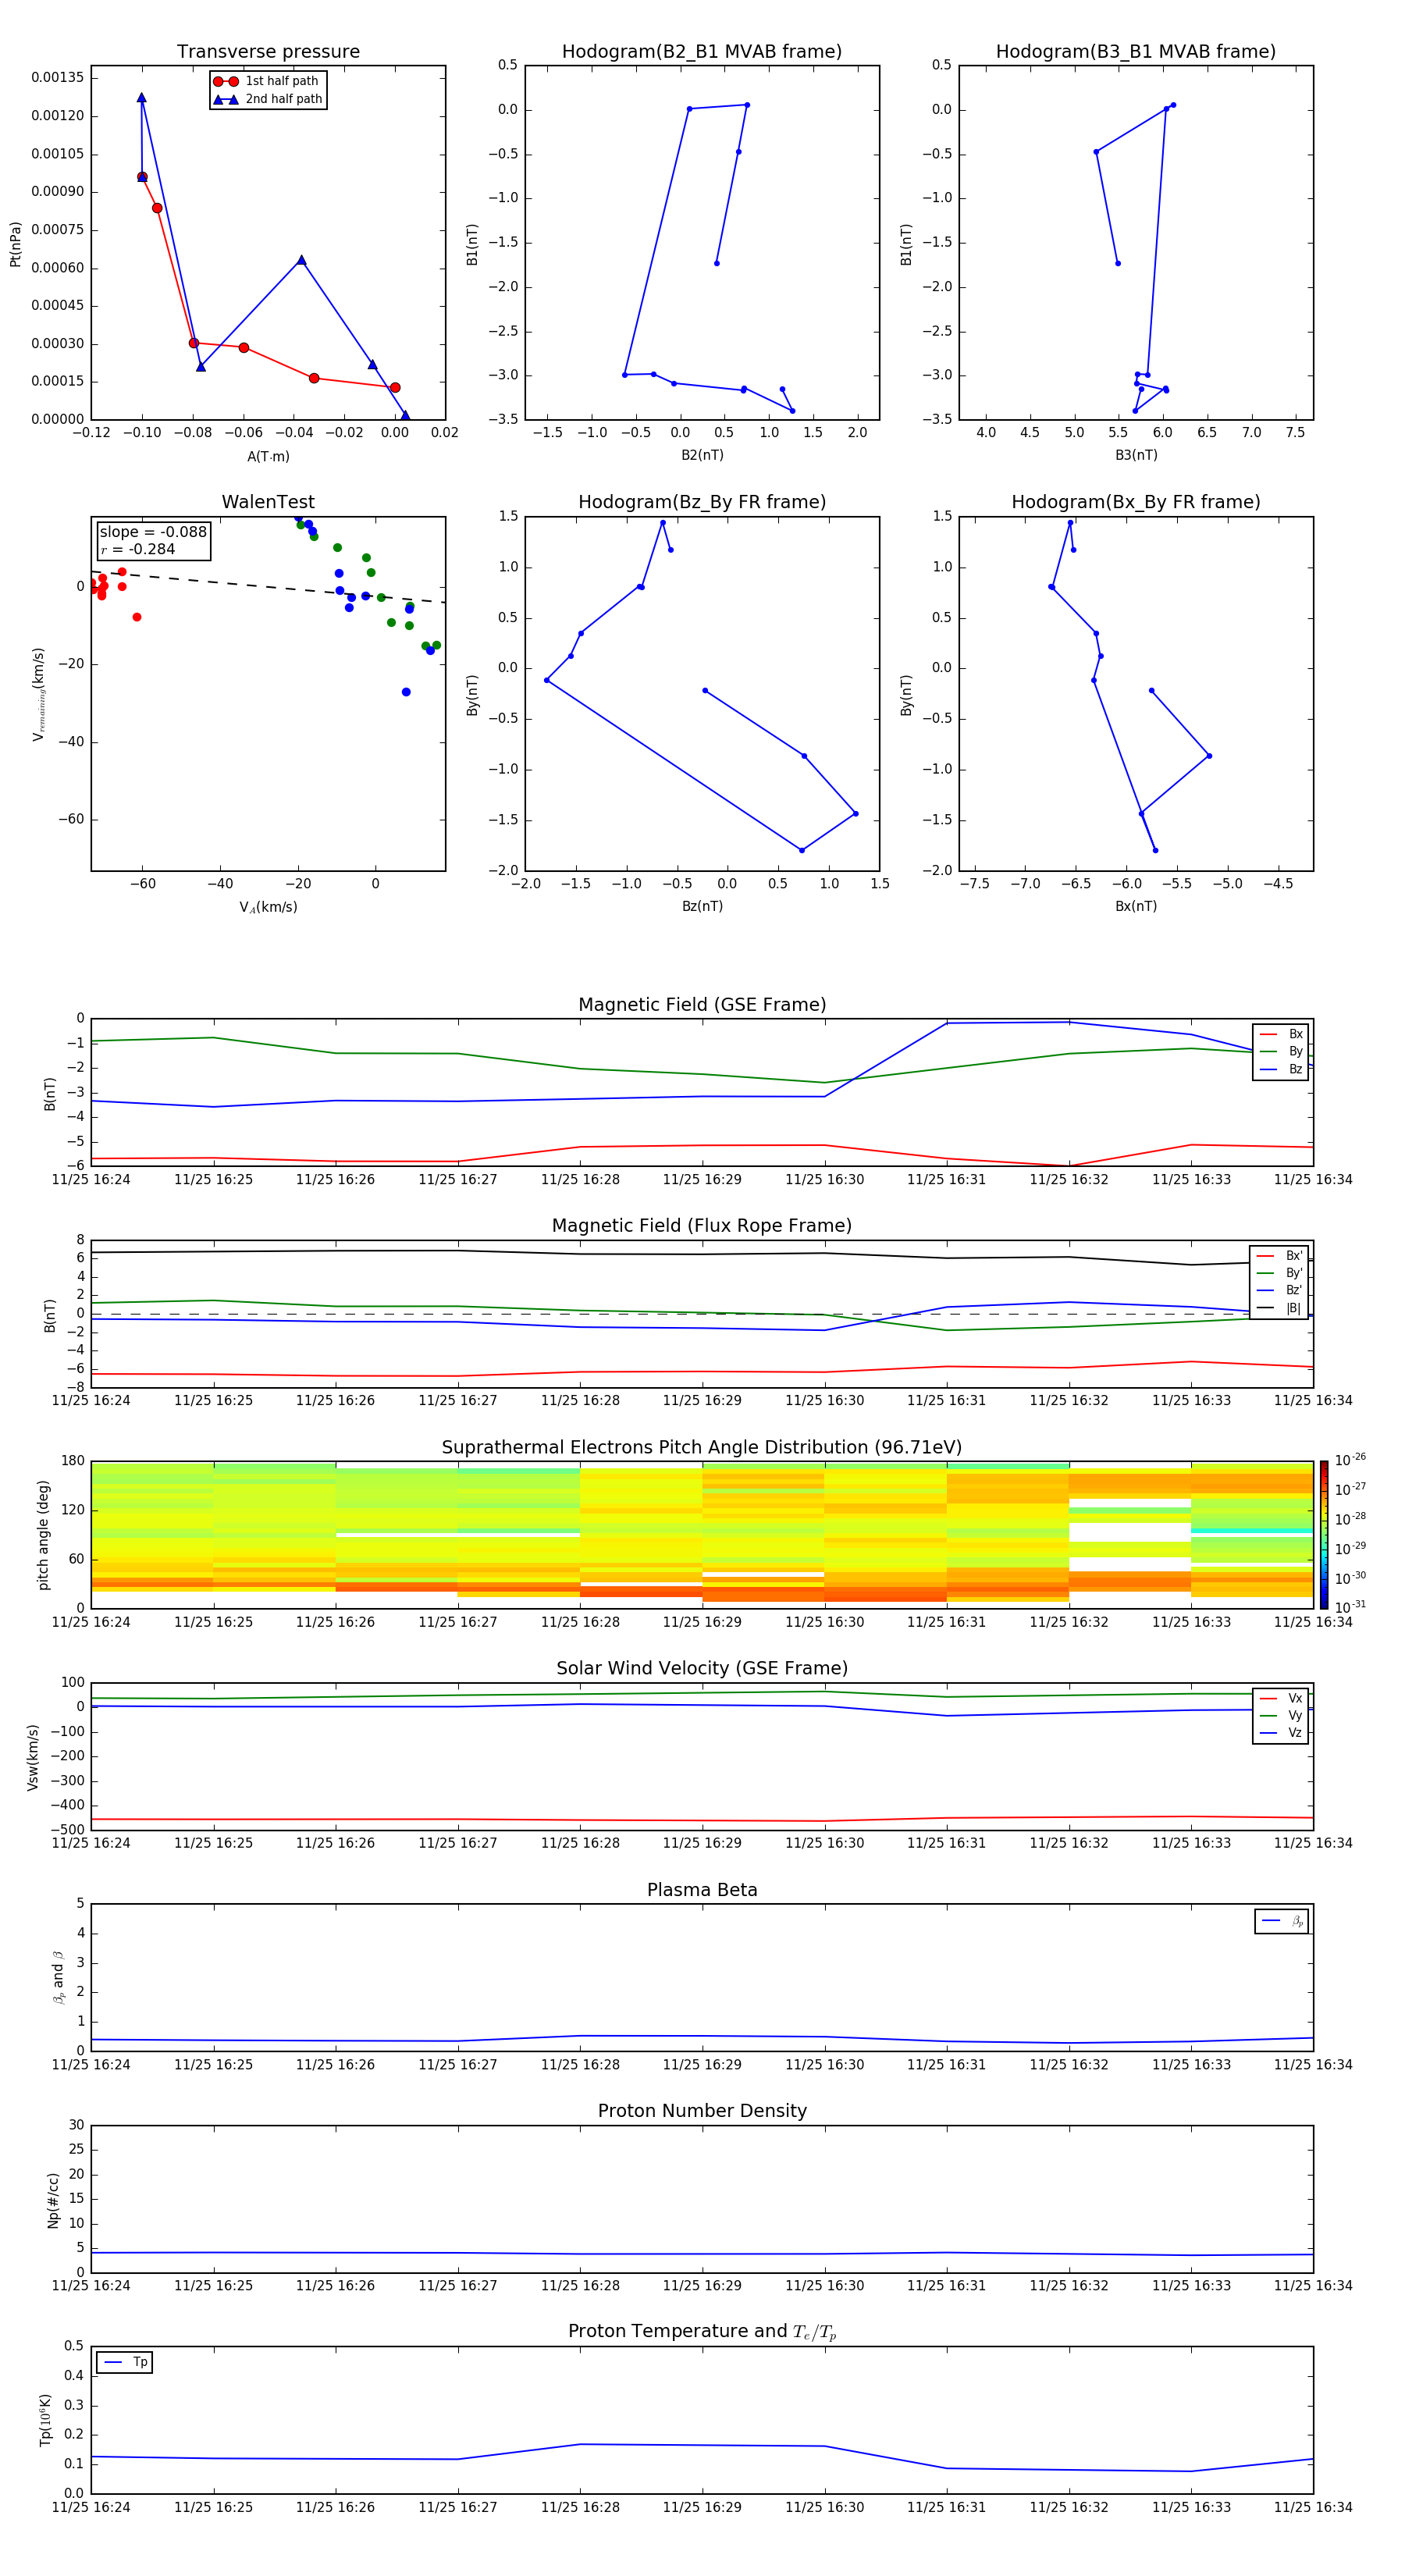The width and height of the screenshot is (1405, 2576).
Task: Click the 'Hodogram(B3_B1 MVAB frame)' title
Action: (1136, 51)
